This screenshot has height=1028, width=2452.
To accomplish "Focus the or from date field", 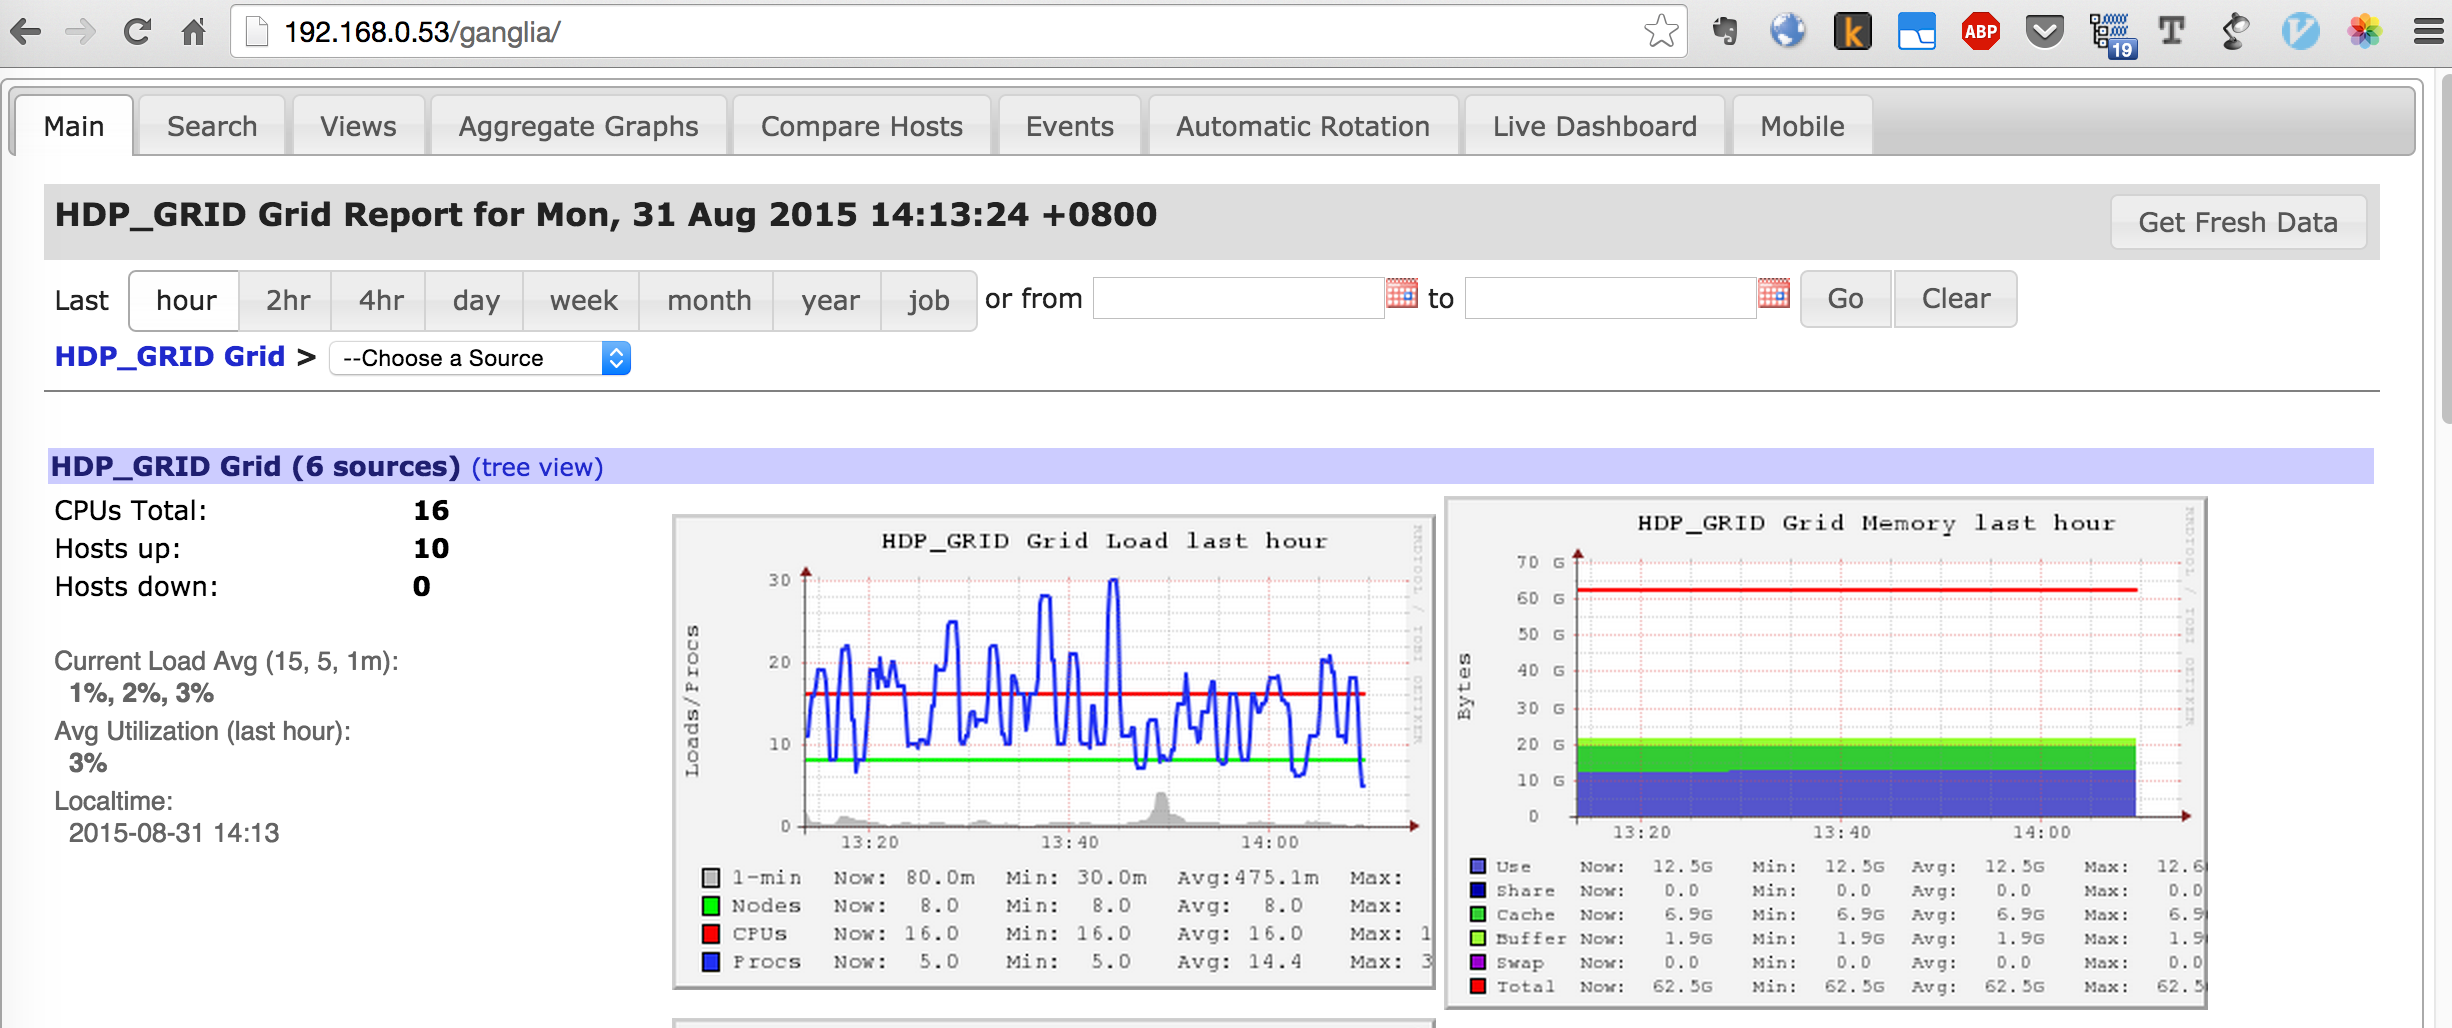I will [x=1238, y=298].
